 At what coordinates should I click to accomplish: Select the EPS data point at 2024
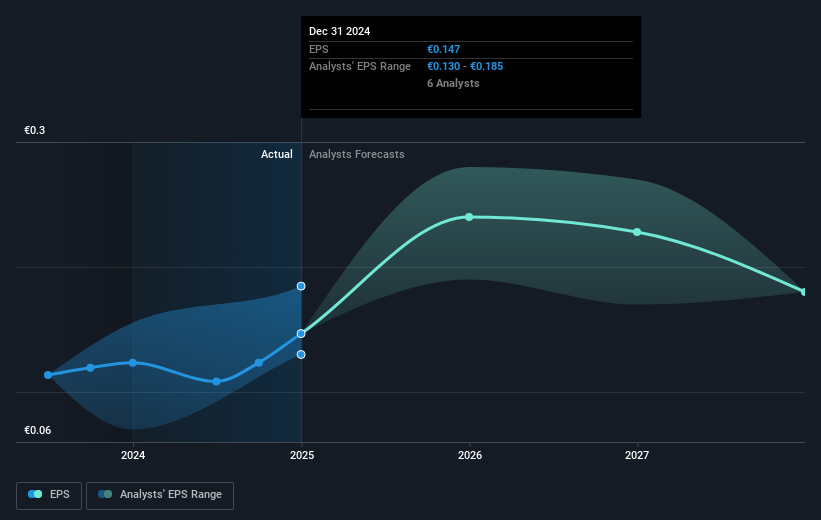tap(133, 362)
